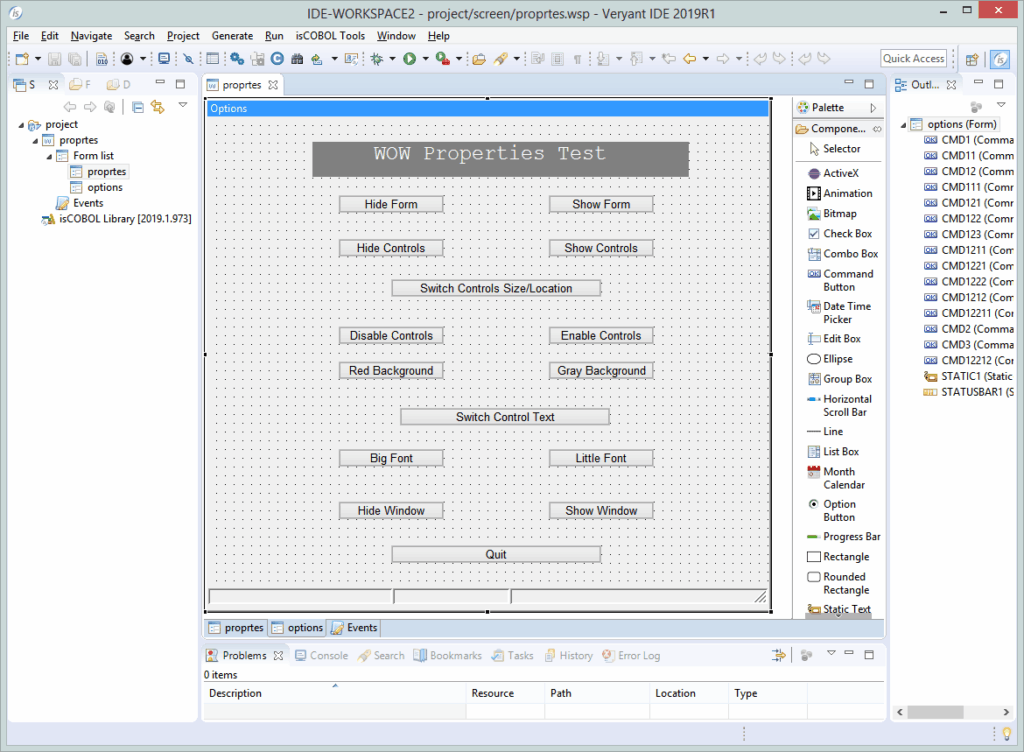Switch to the Console tab
The width and height of the screenshot is (1024, 752).
321,655
